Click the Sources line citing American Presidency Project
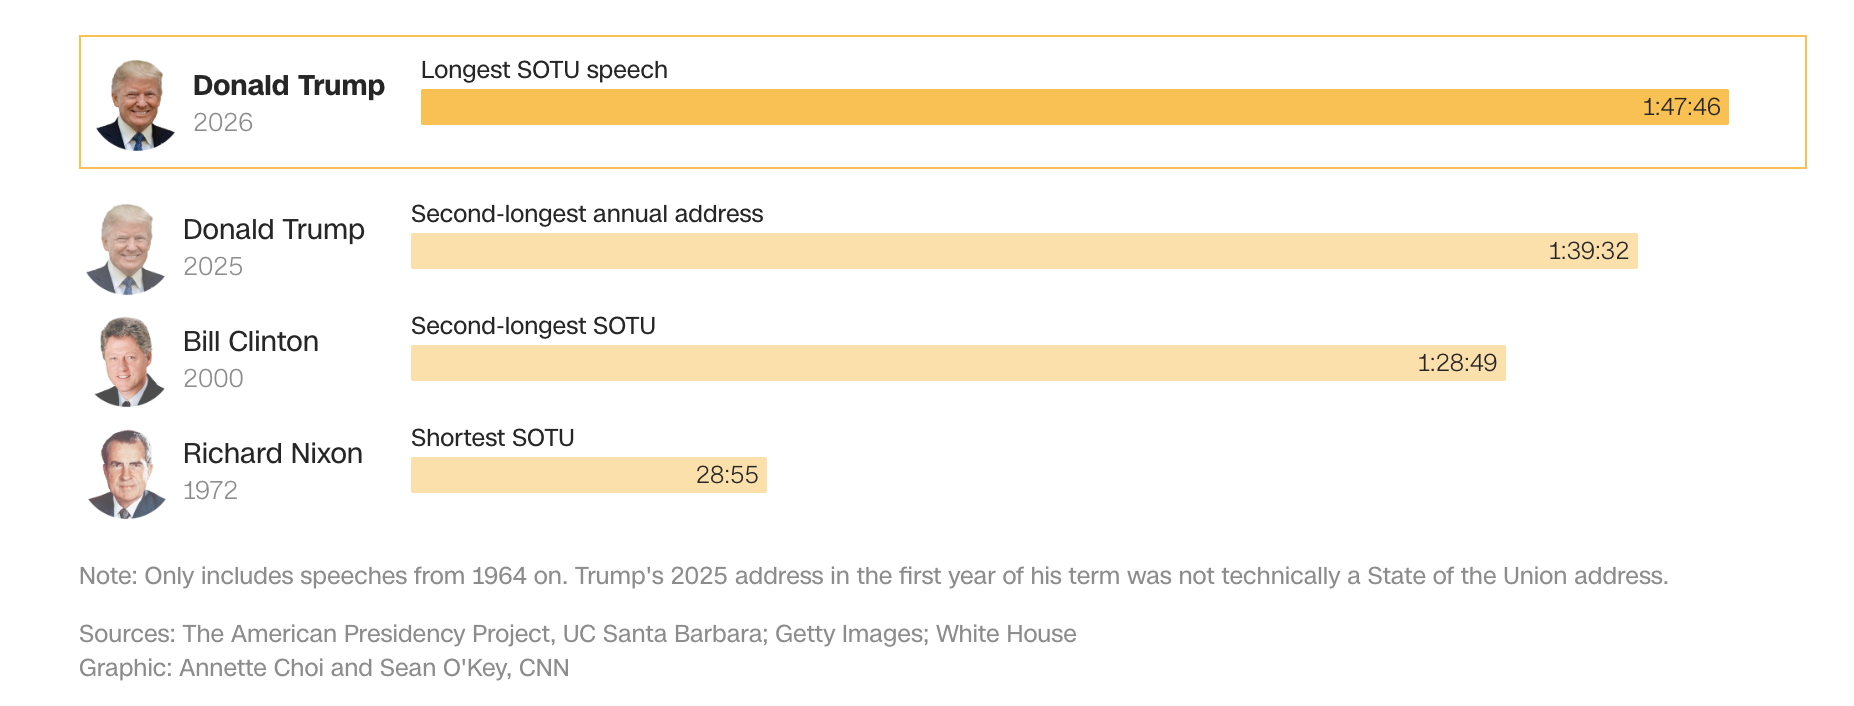The width and height of the screenshot is (1854, 706). pyautogui.click(x=577, y=634)
